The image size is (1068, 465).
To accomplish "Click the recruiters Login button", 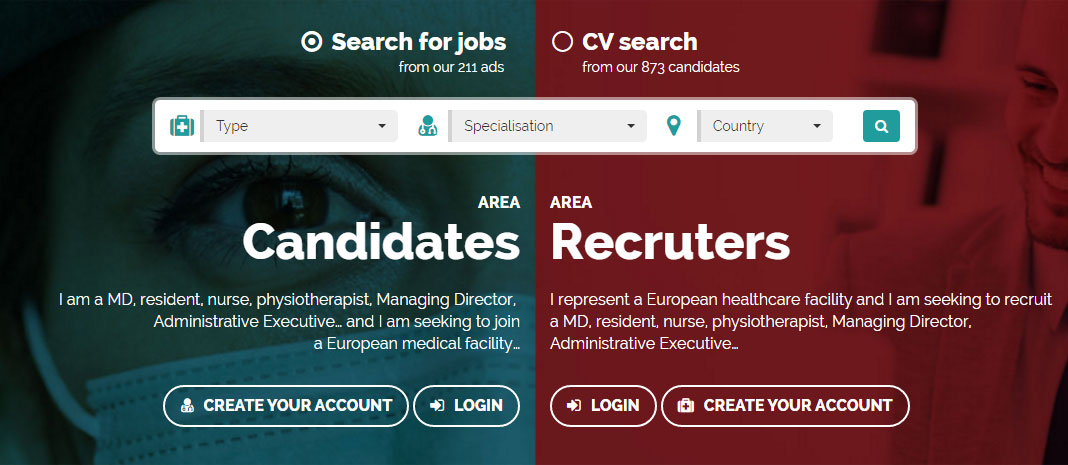I will 603,406.
